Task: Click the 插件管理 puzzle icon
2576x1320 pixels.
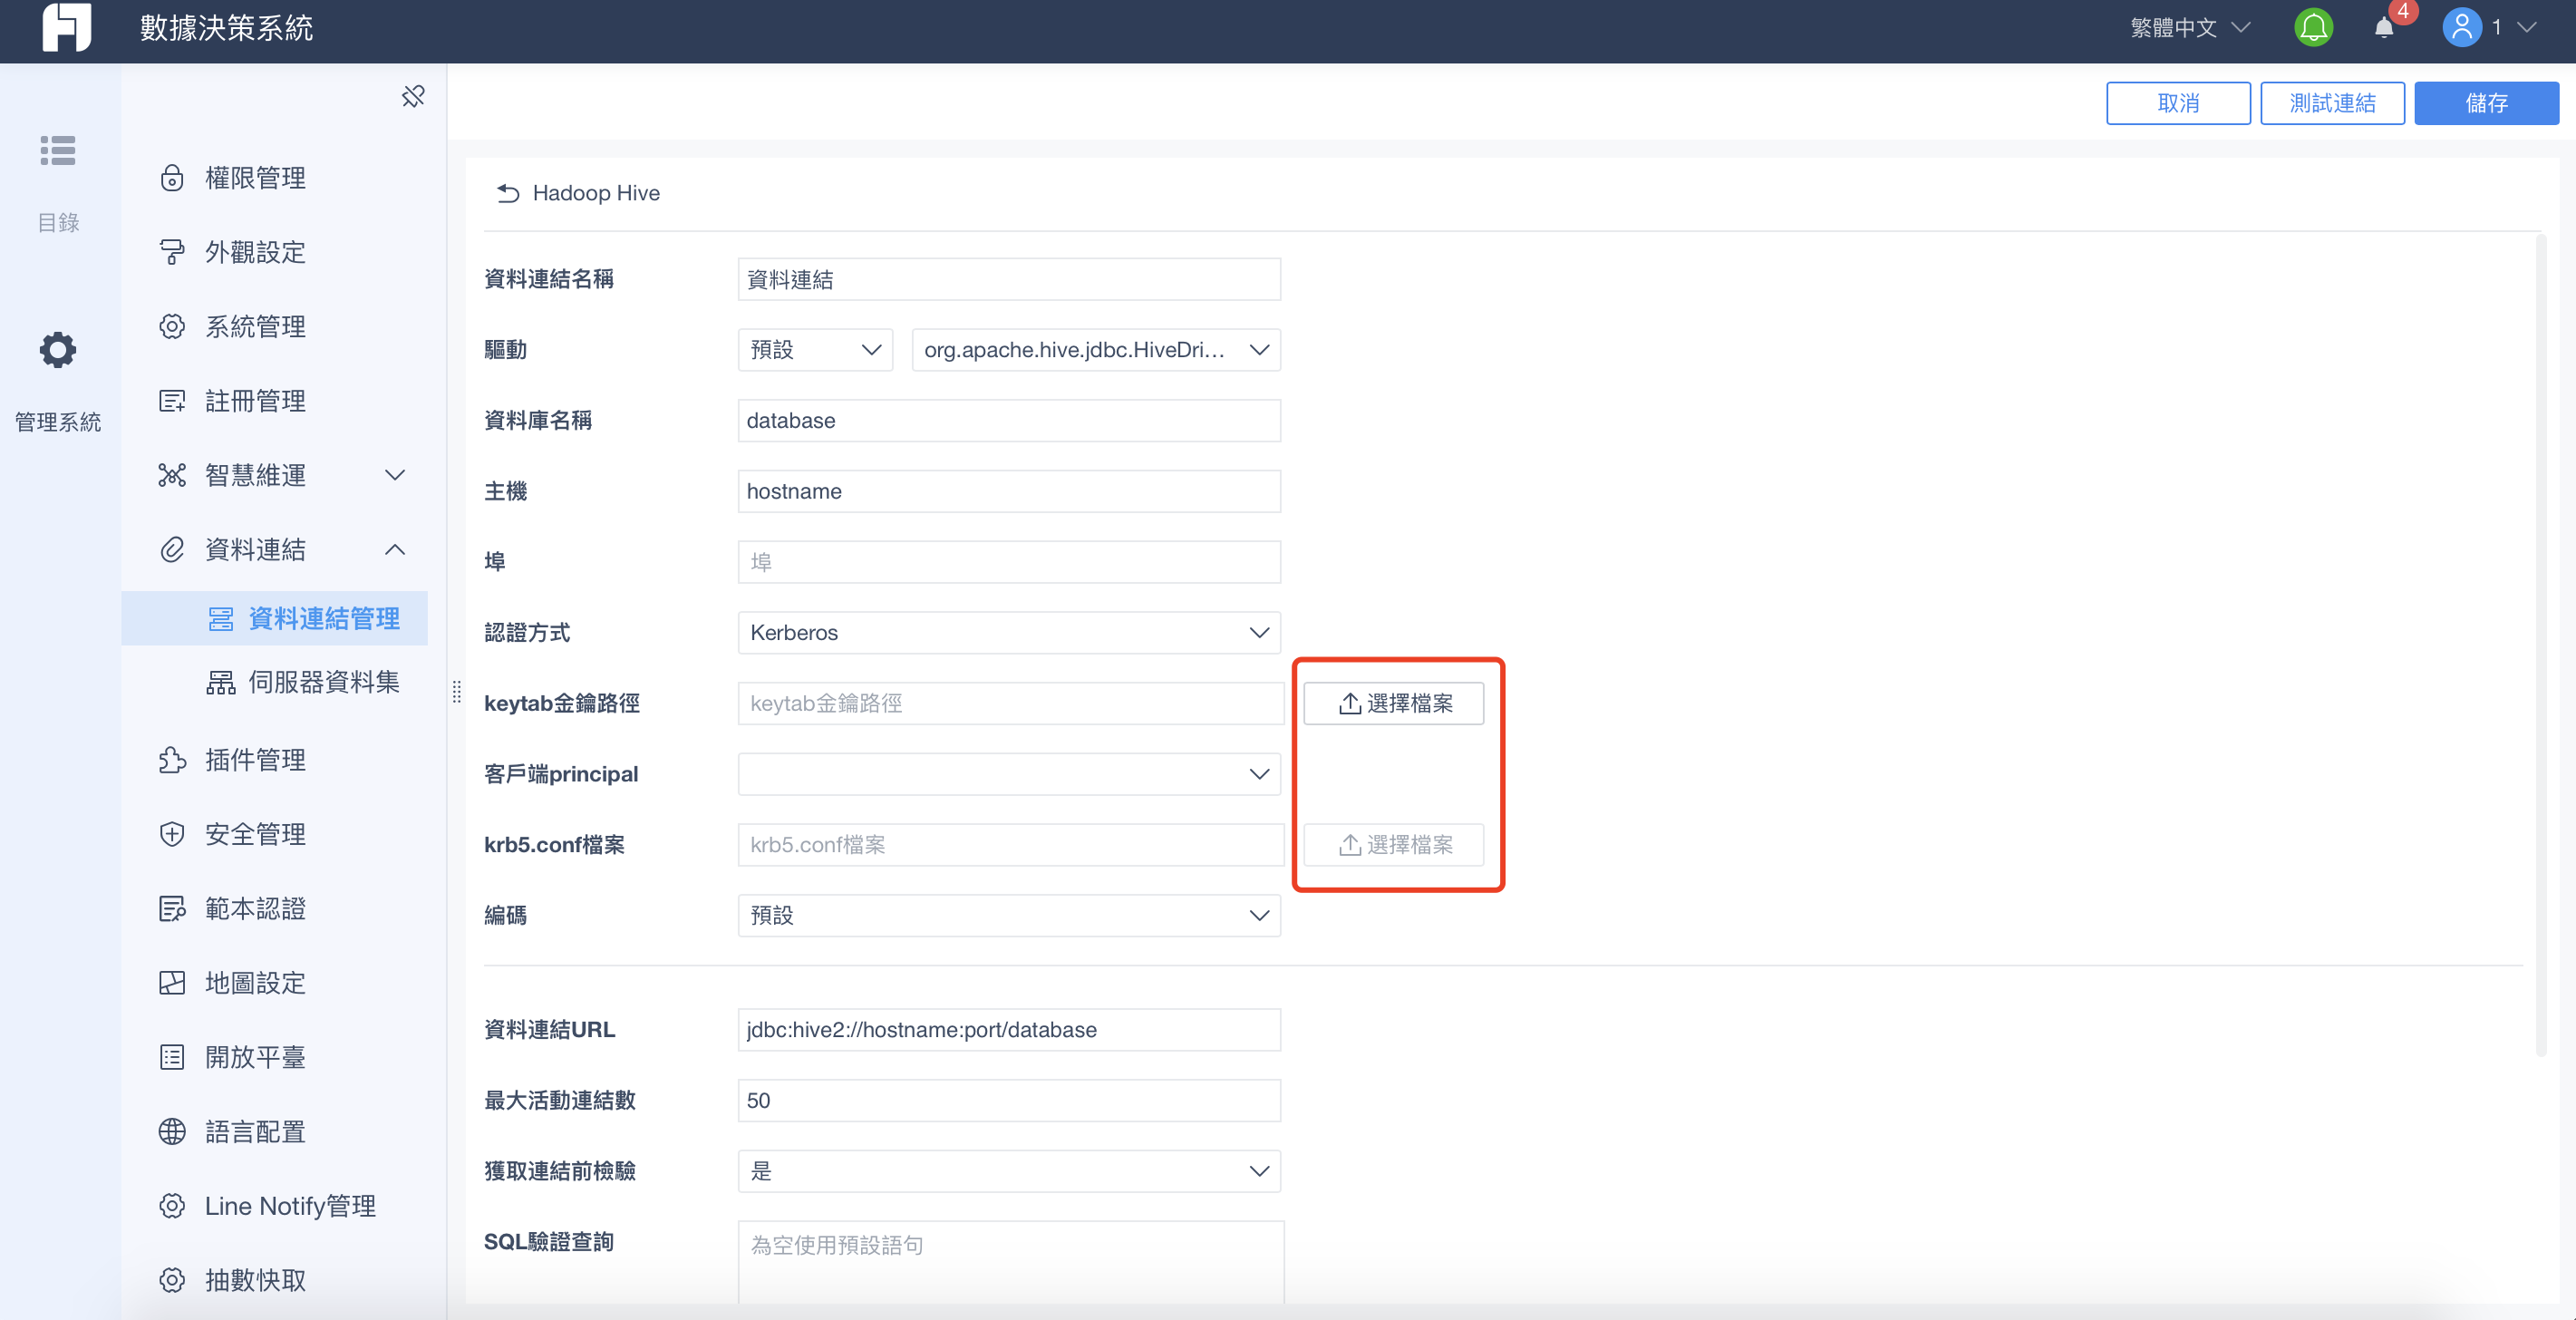Action: pos(172,760)
